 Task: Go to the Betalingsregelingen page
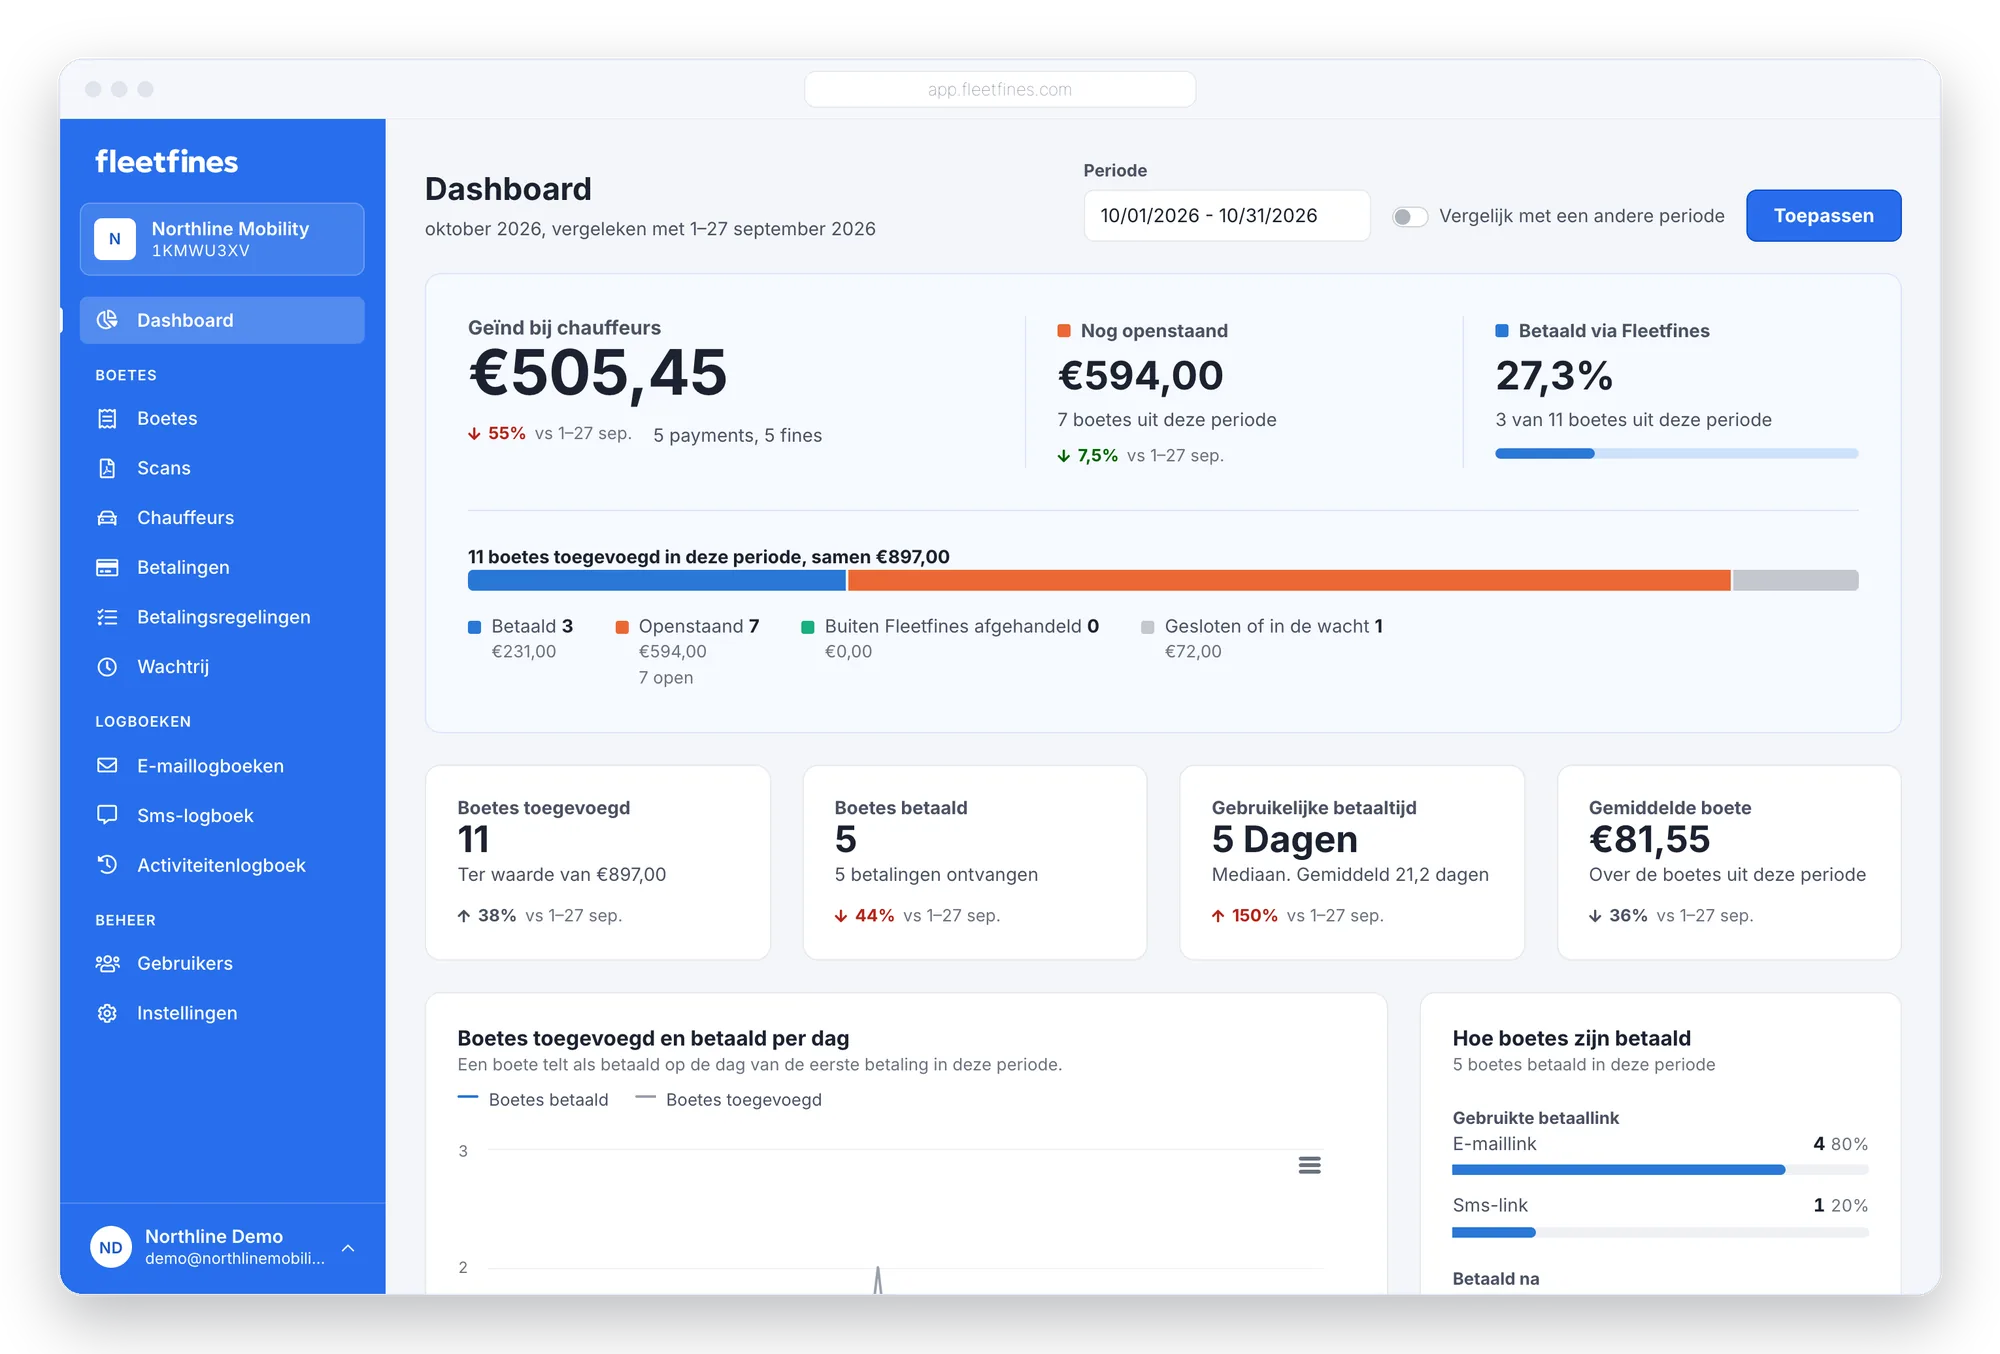(222, 617)
